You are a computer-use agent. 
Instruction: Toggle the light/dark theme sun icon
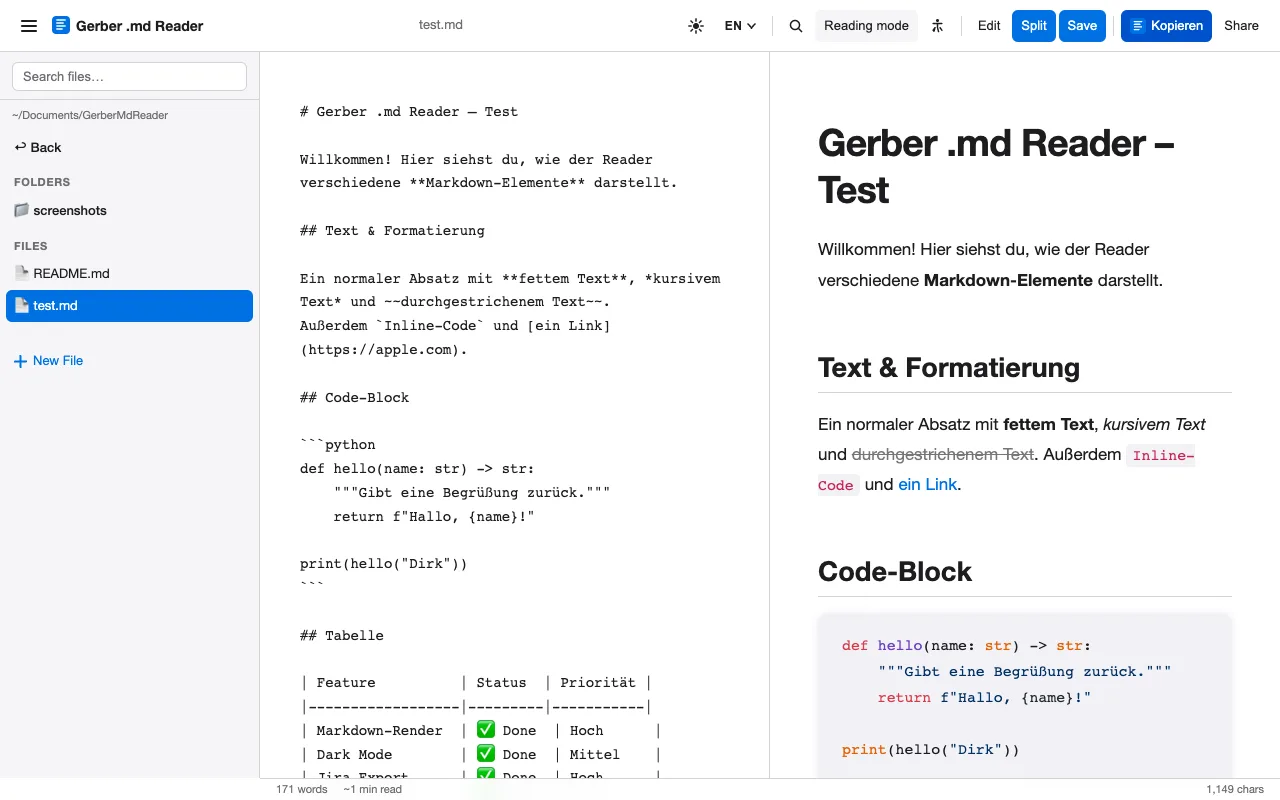696,26
